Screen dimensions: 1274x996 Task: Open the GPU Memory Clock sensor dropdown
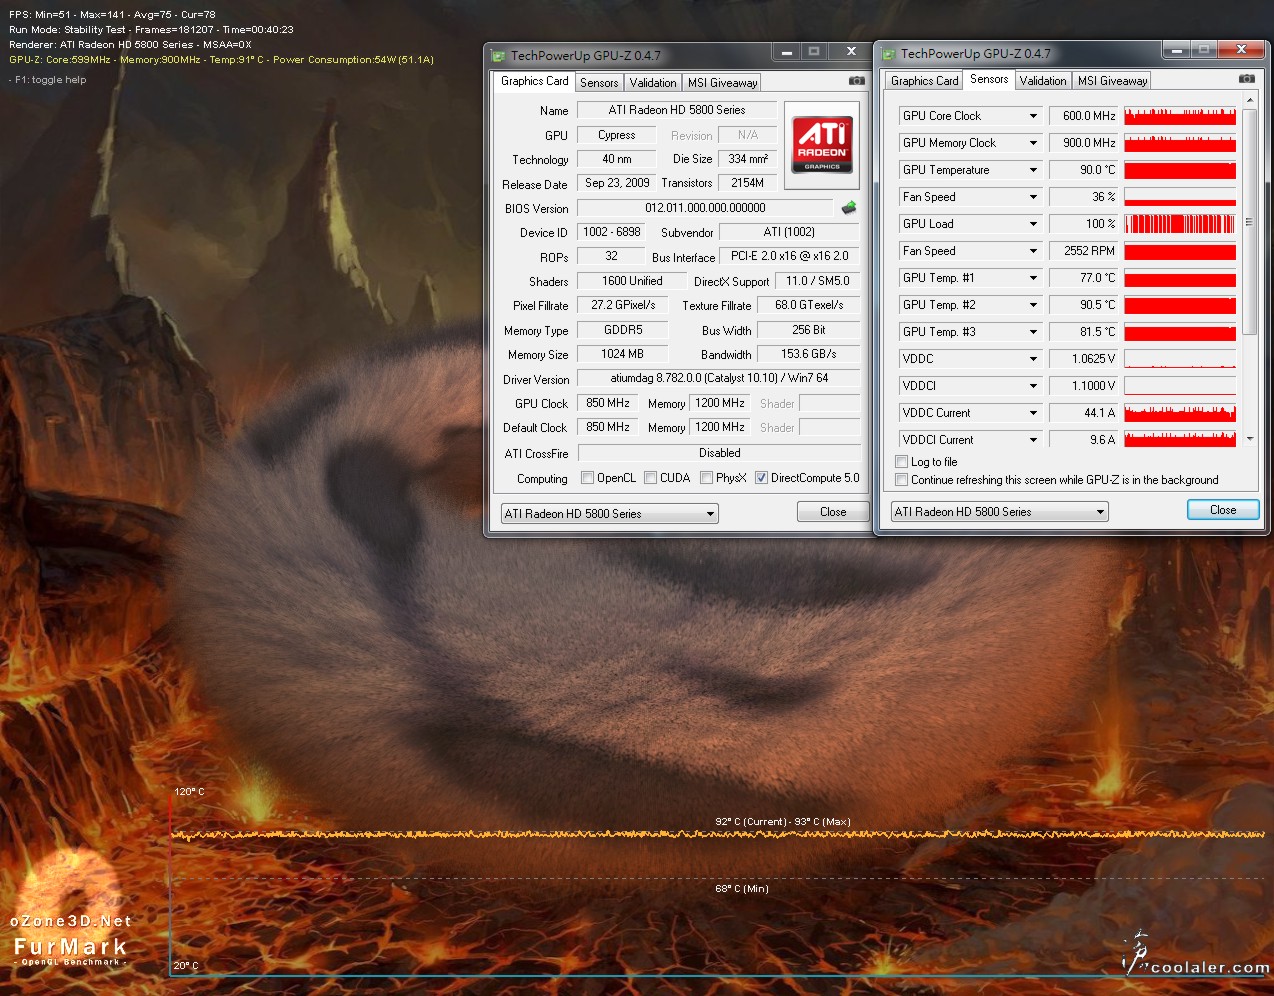[x=1033, y=143]
